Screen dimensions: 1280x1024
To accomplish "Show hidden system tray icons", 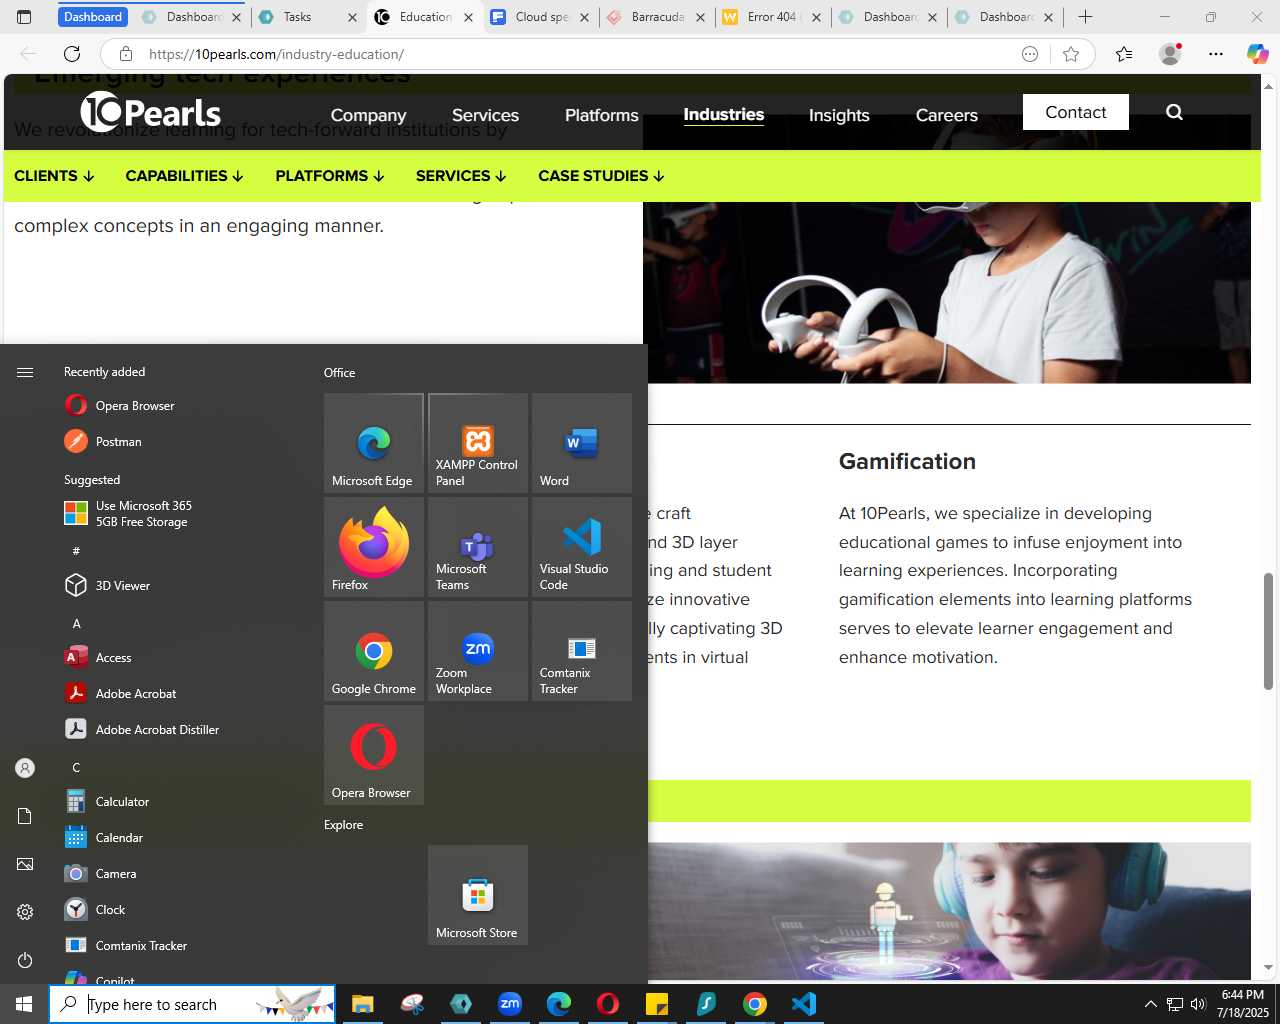I will pos(1150,1004).
